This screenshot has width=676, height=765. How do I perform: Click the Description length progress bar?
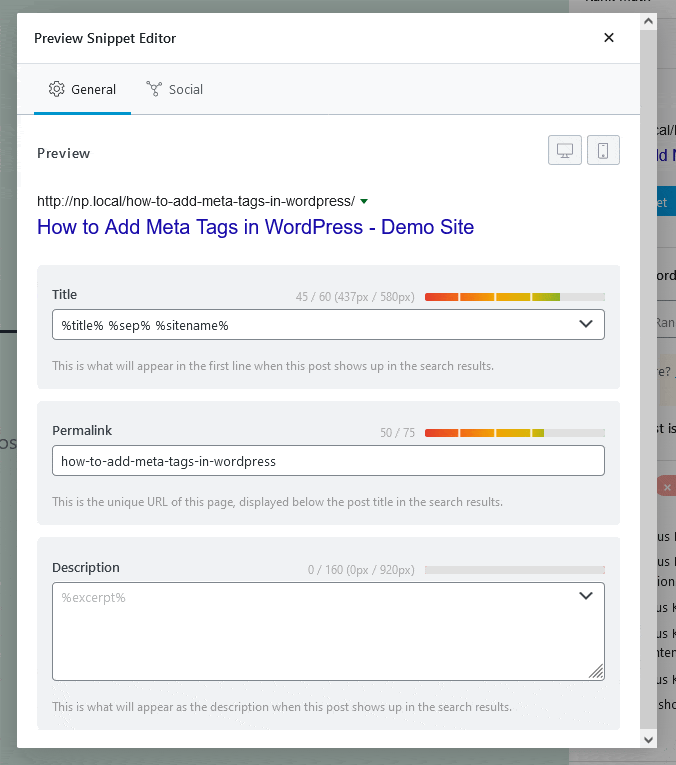pos(515,570)
